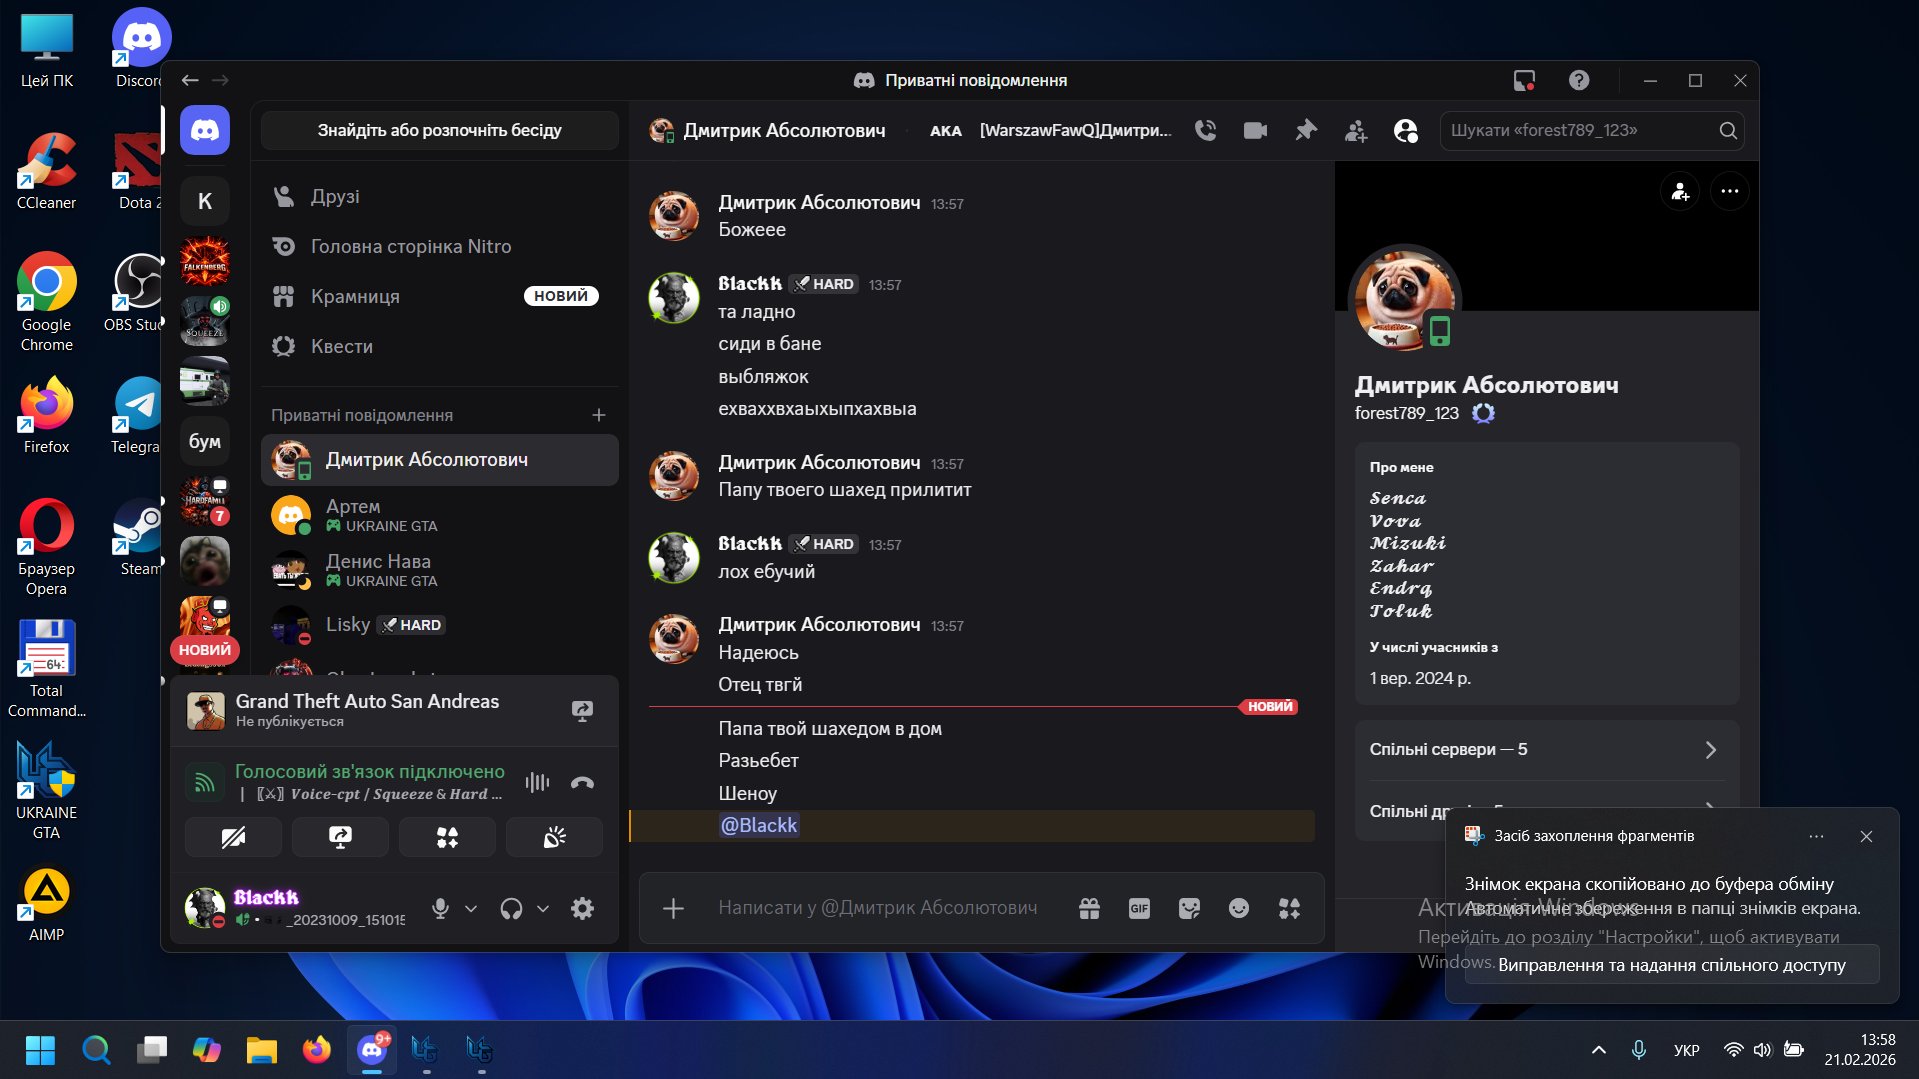Open the direct message with Денис Нава

point(440,570)
